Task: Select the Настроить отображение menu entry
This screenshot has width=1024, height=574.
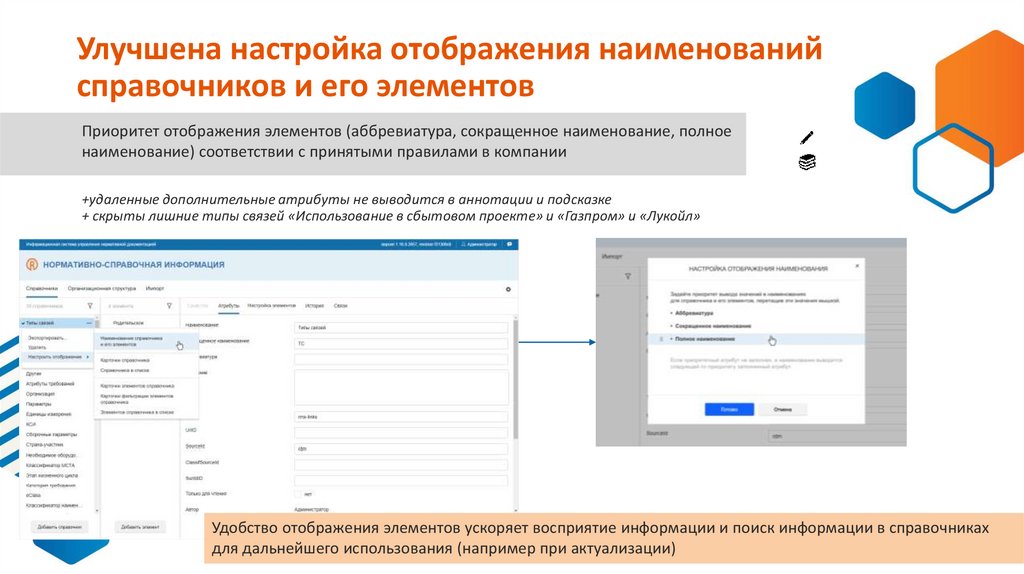Action: 56,357
